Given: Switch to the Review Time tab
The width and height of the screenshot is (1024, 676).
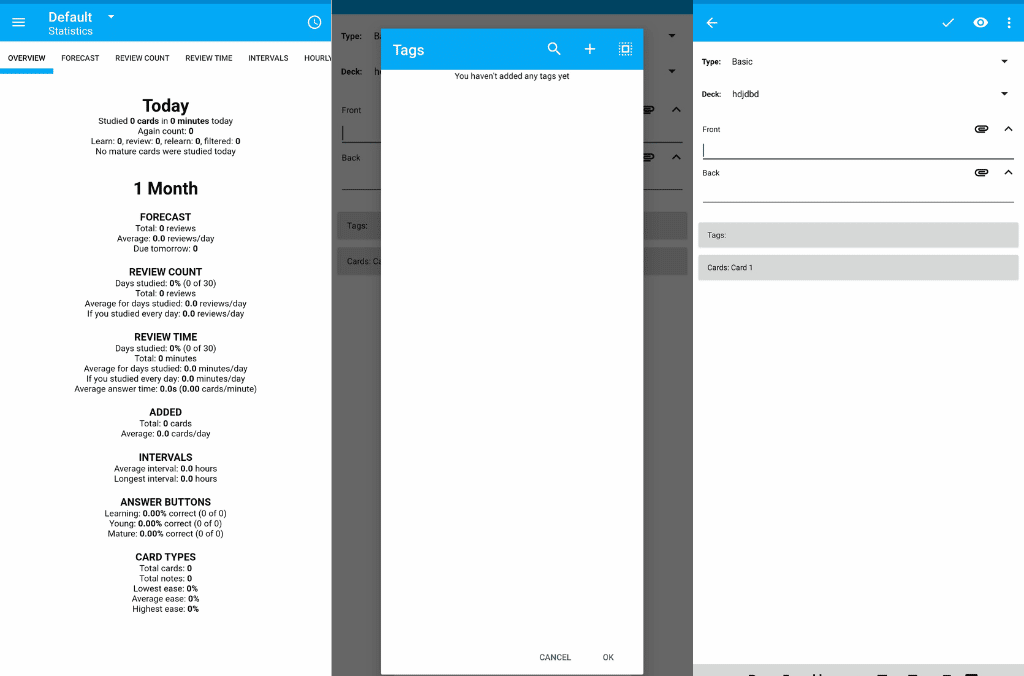Looking at the screenshot, I should [208, 58].
